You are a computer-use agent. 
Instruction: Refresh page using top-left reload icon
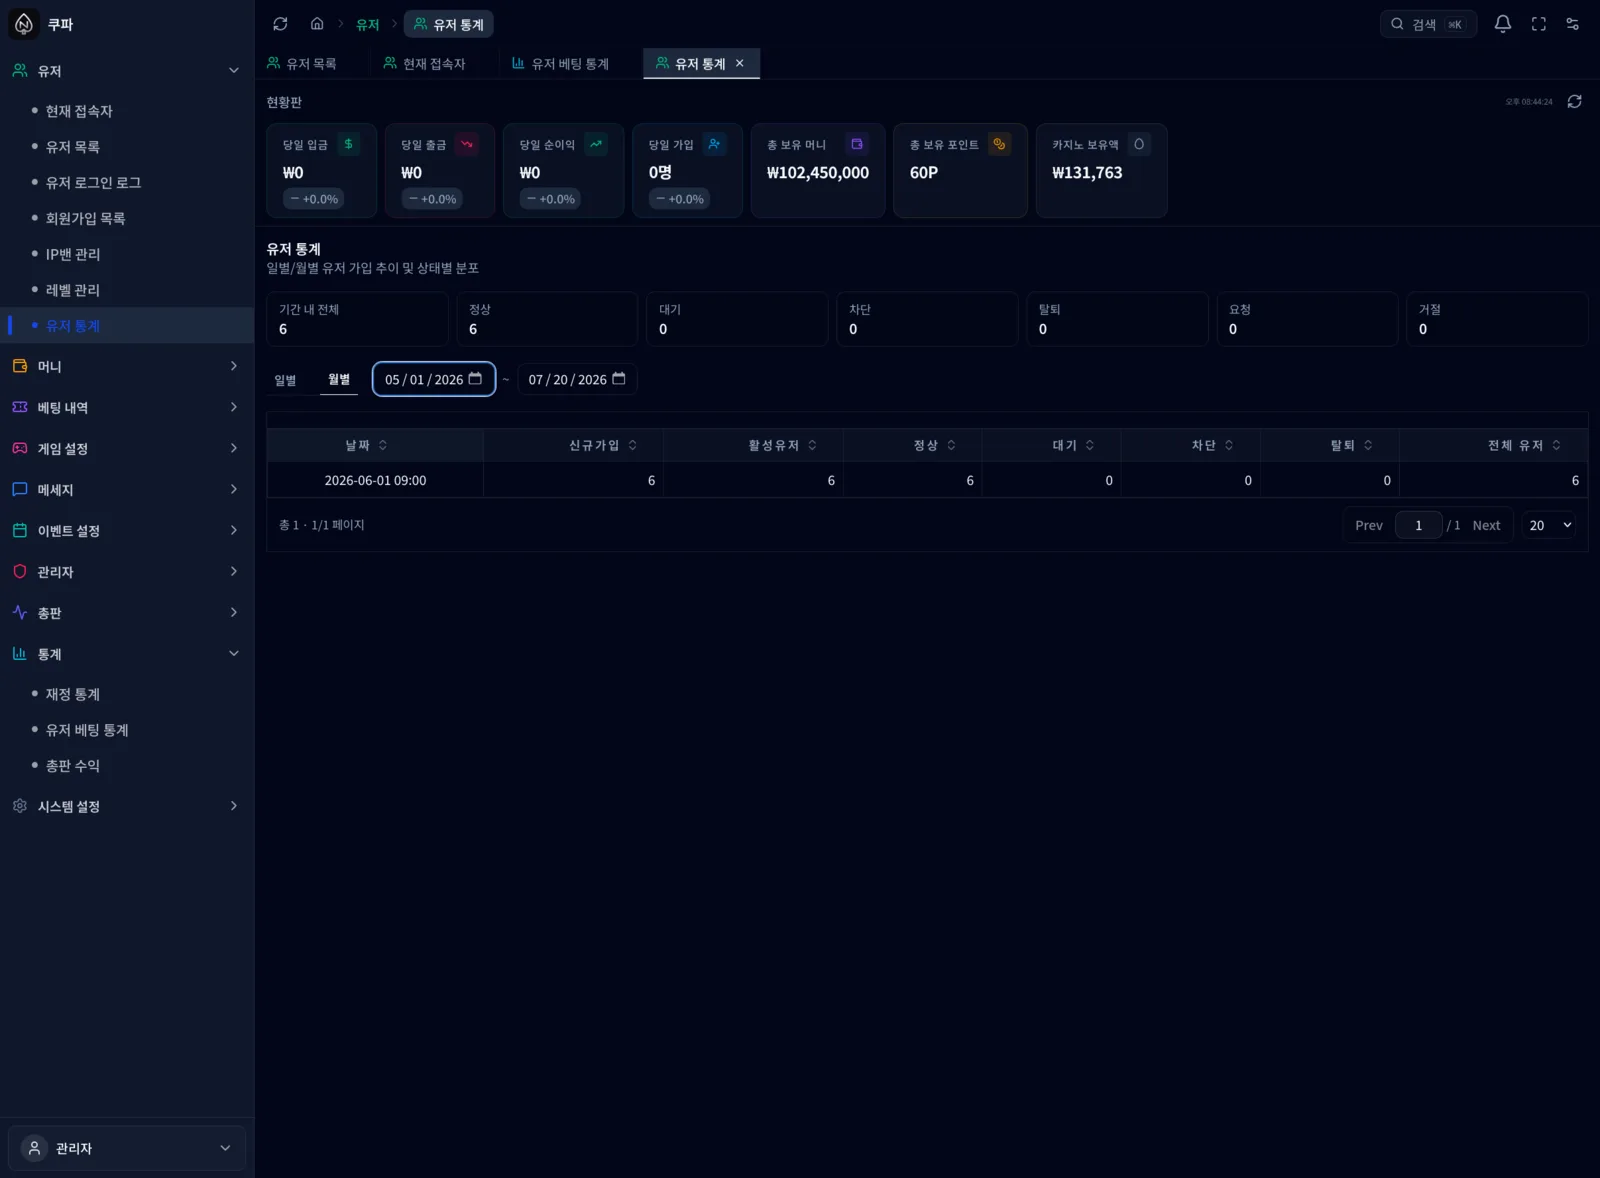280,24
